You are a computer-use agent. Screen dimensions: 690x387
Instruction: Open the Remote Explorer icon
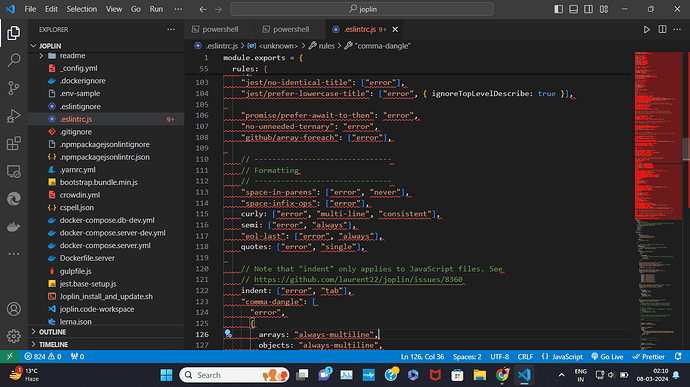(14, 171)
